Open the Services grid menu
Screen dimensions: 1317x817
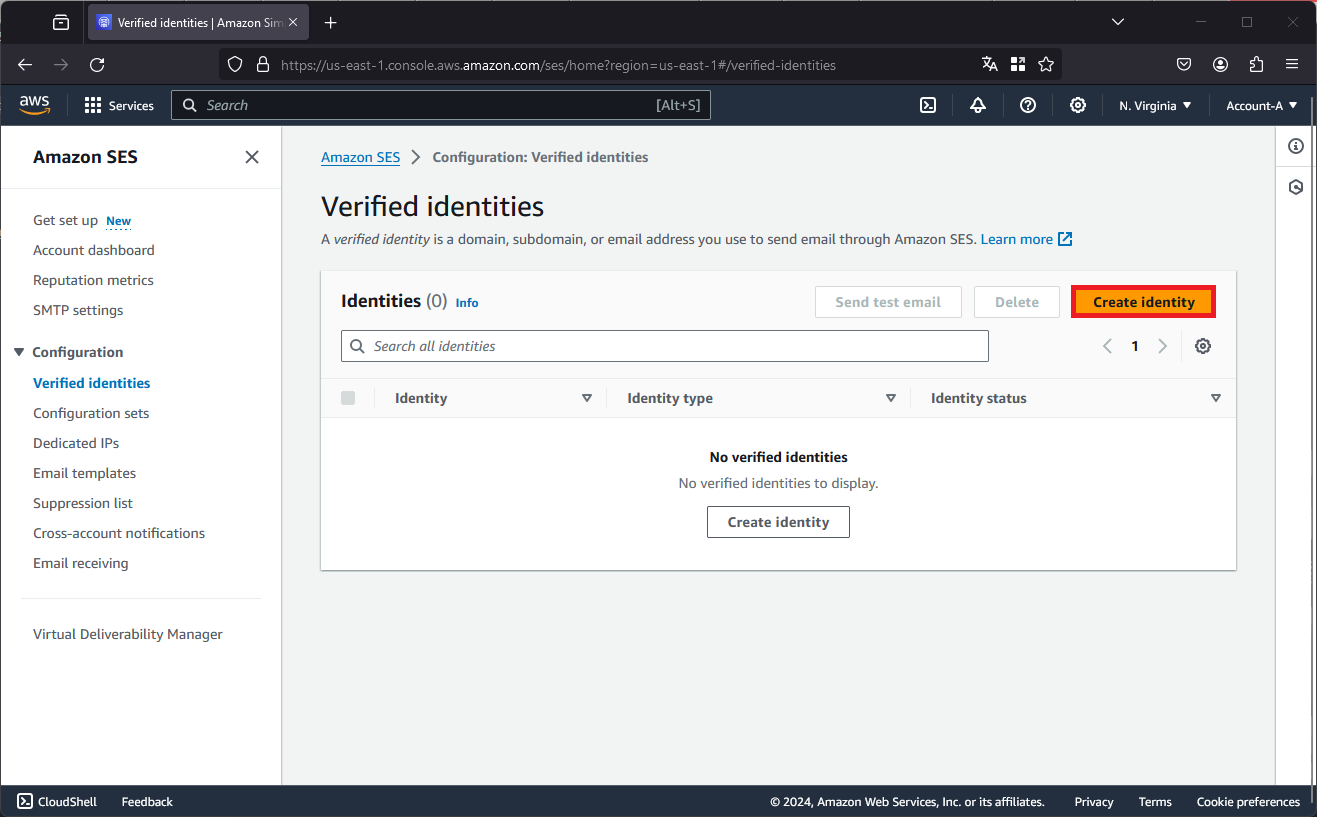[x=119, y=105]
